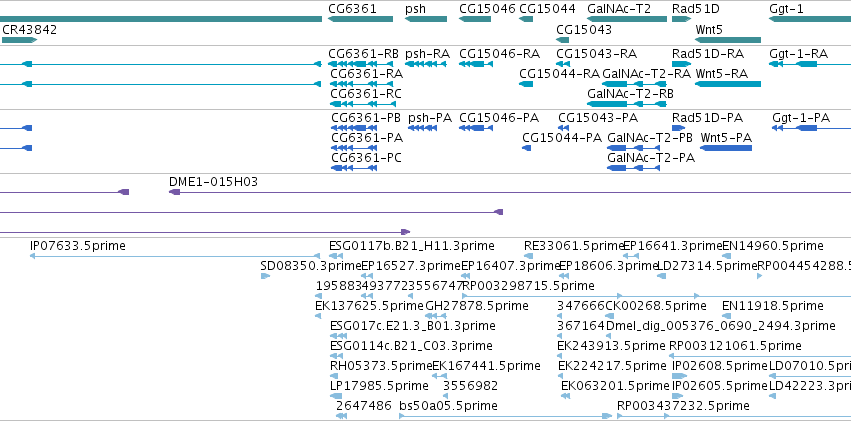Select the ESG017c.E21.3_B01.3prime EST
This screenshot has width=851, height=421.
point(337,336)
